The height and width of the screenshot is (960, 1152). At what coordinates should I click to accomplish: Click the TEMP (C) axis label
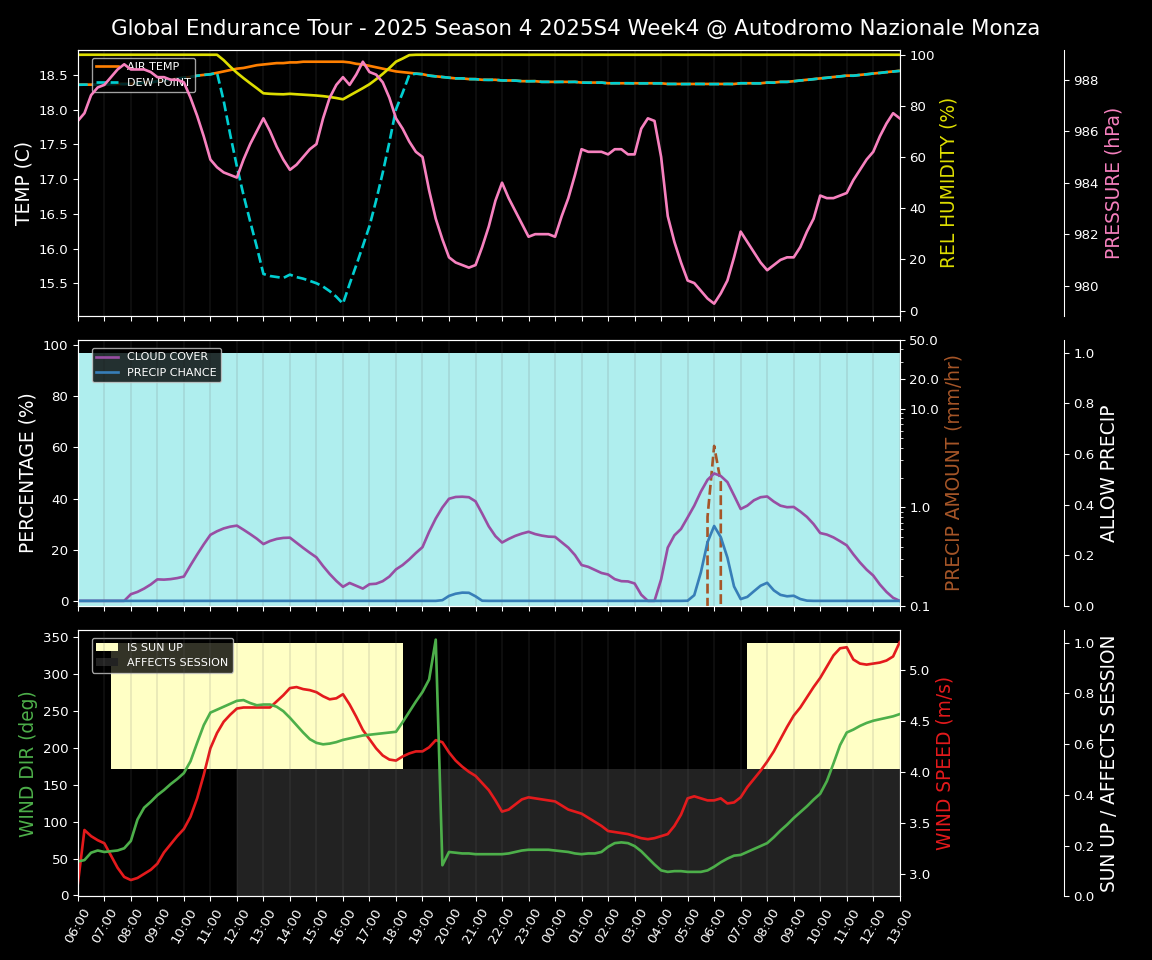24,183
